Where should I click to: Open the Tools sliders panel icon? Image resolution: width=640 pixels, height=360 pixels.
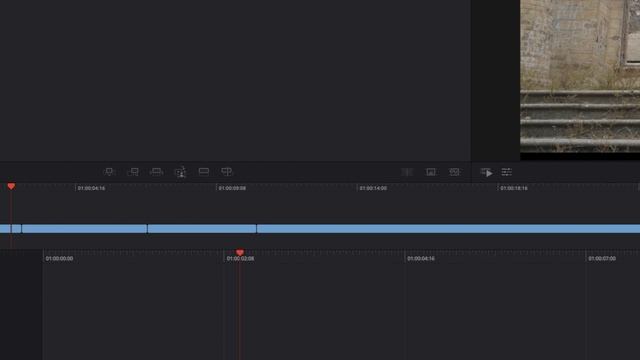point(507,172)
